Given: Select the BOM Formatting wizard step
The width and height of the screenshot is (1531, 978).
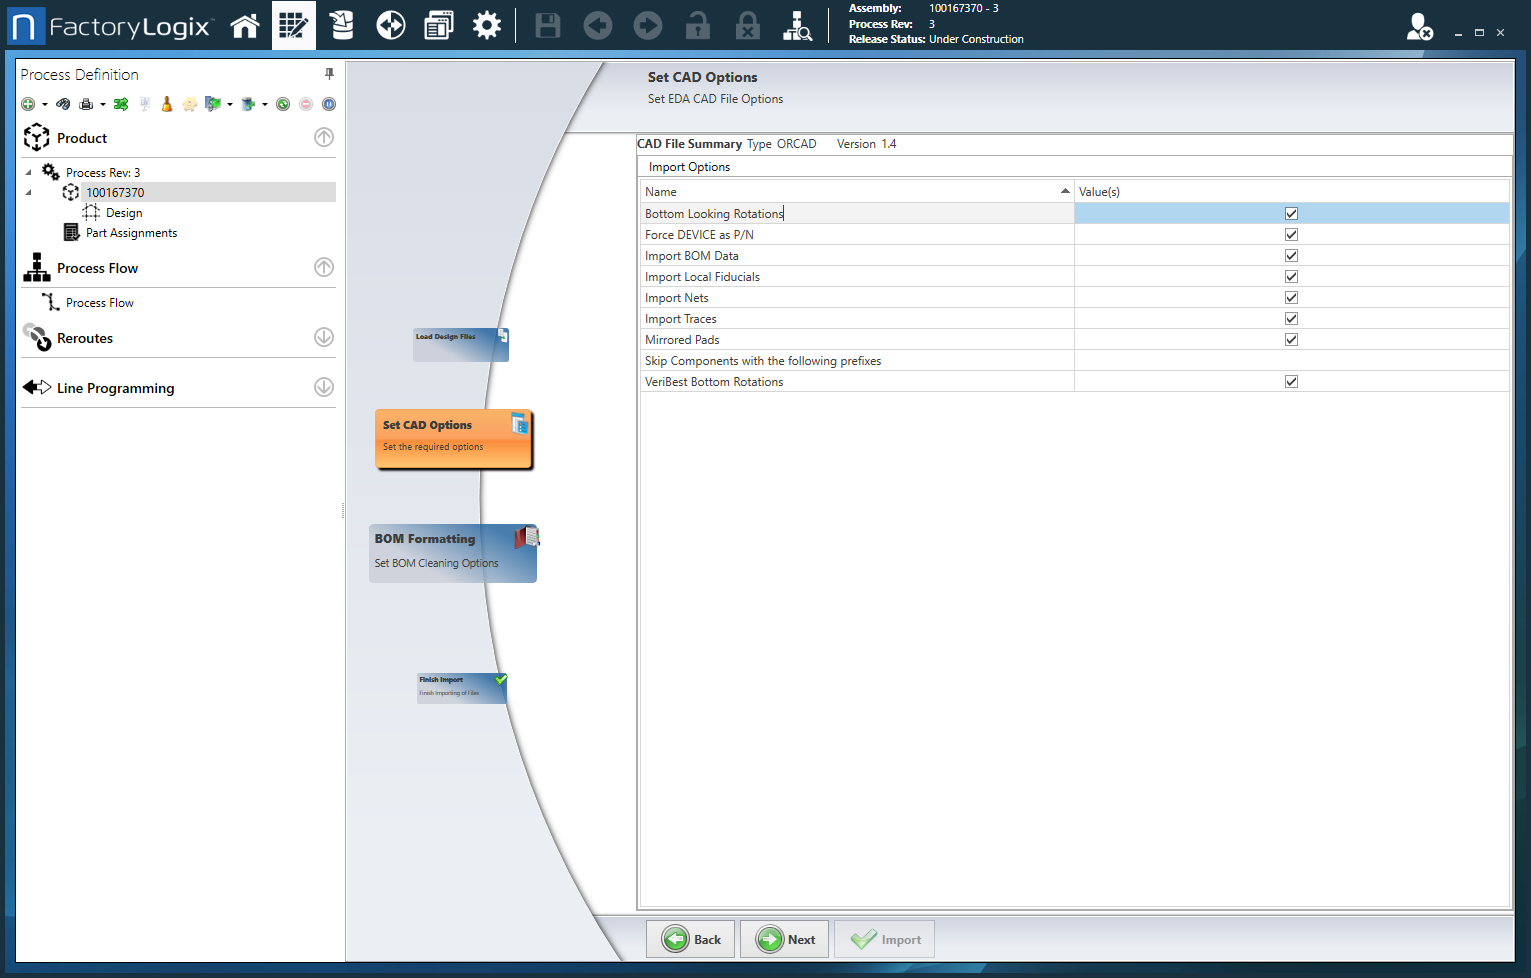Looking at the screenshot, I should (452, 552).
